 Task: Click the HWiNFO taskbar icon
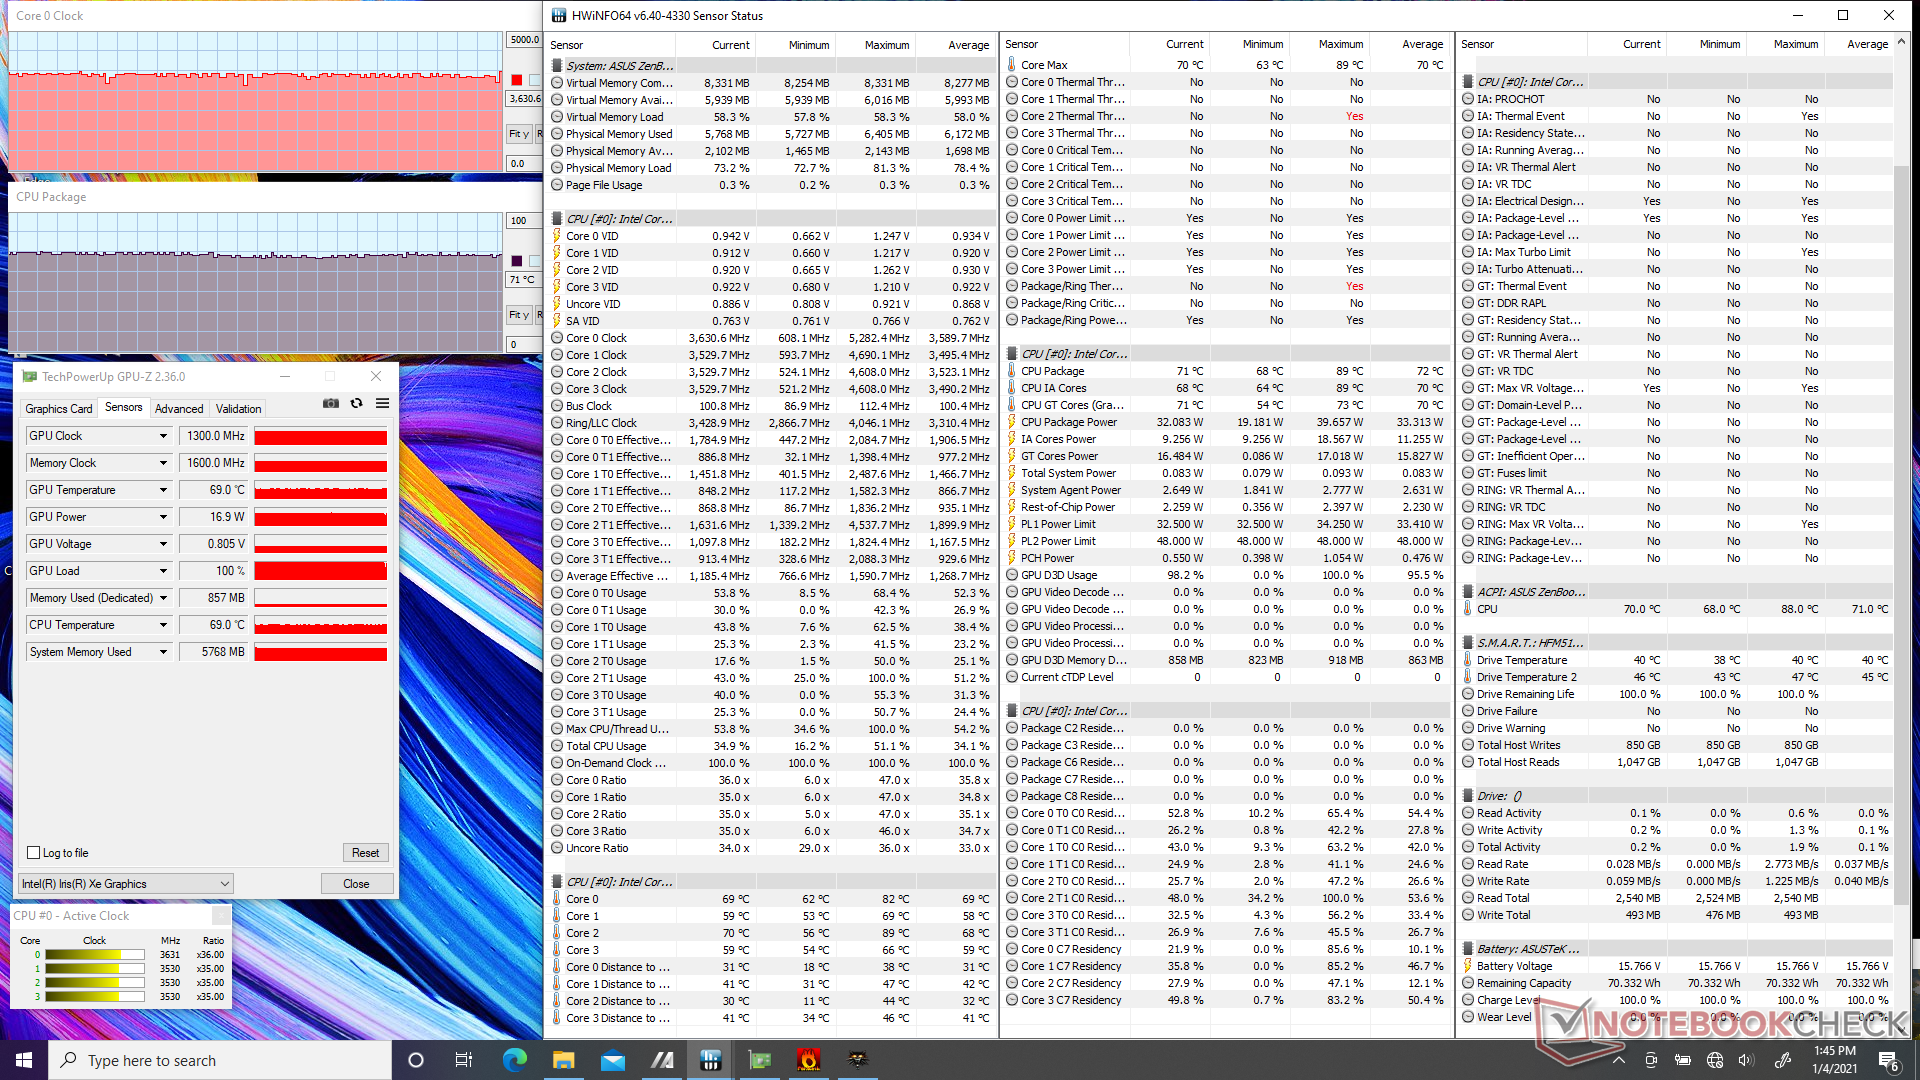coord(711,1060)
